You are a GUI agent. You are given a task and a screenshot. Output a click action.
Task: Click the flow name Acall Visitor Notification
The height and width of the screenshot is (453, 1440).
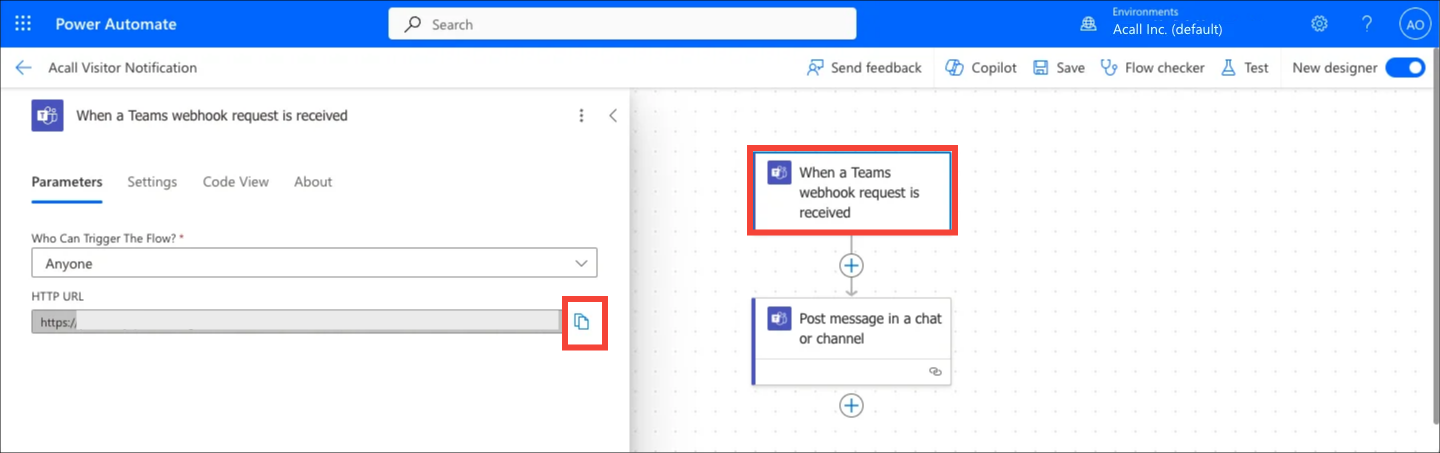[x=123, y=68]
